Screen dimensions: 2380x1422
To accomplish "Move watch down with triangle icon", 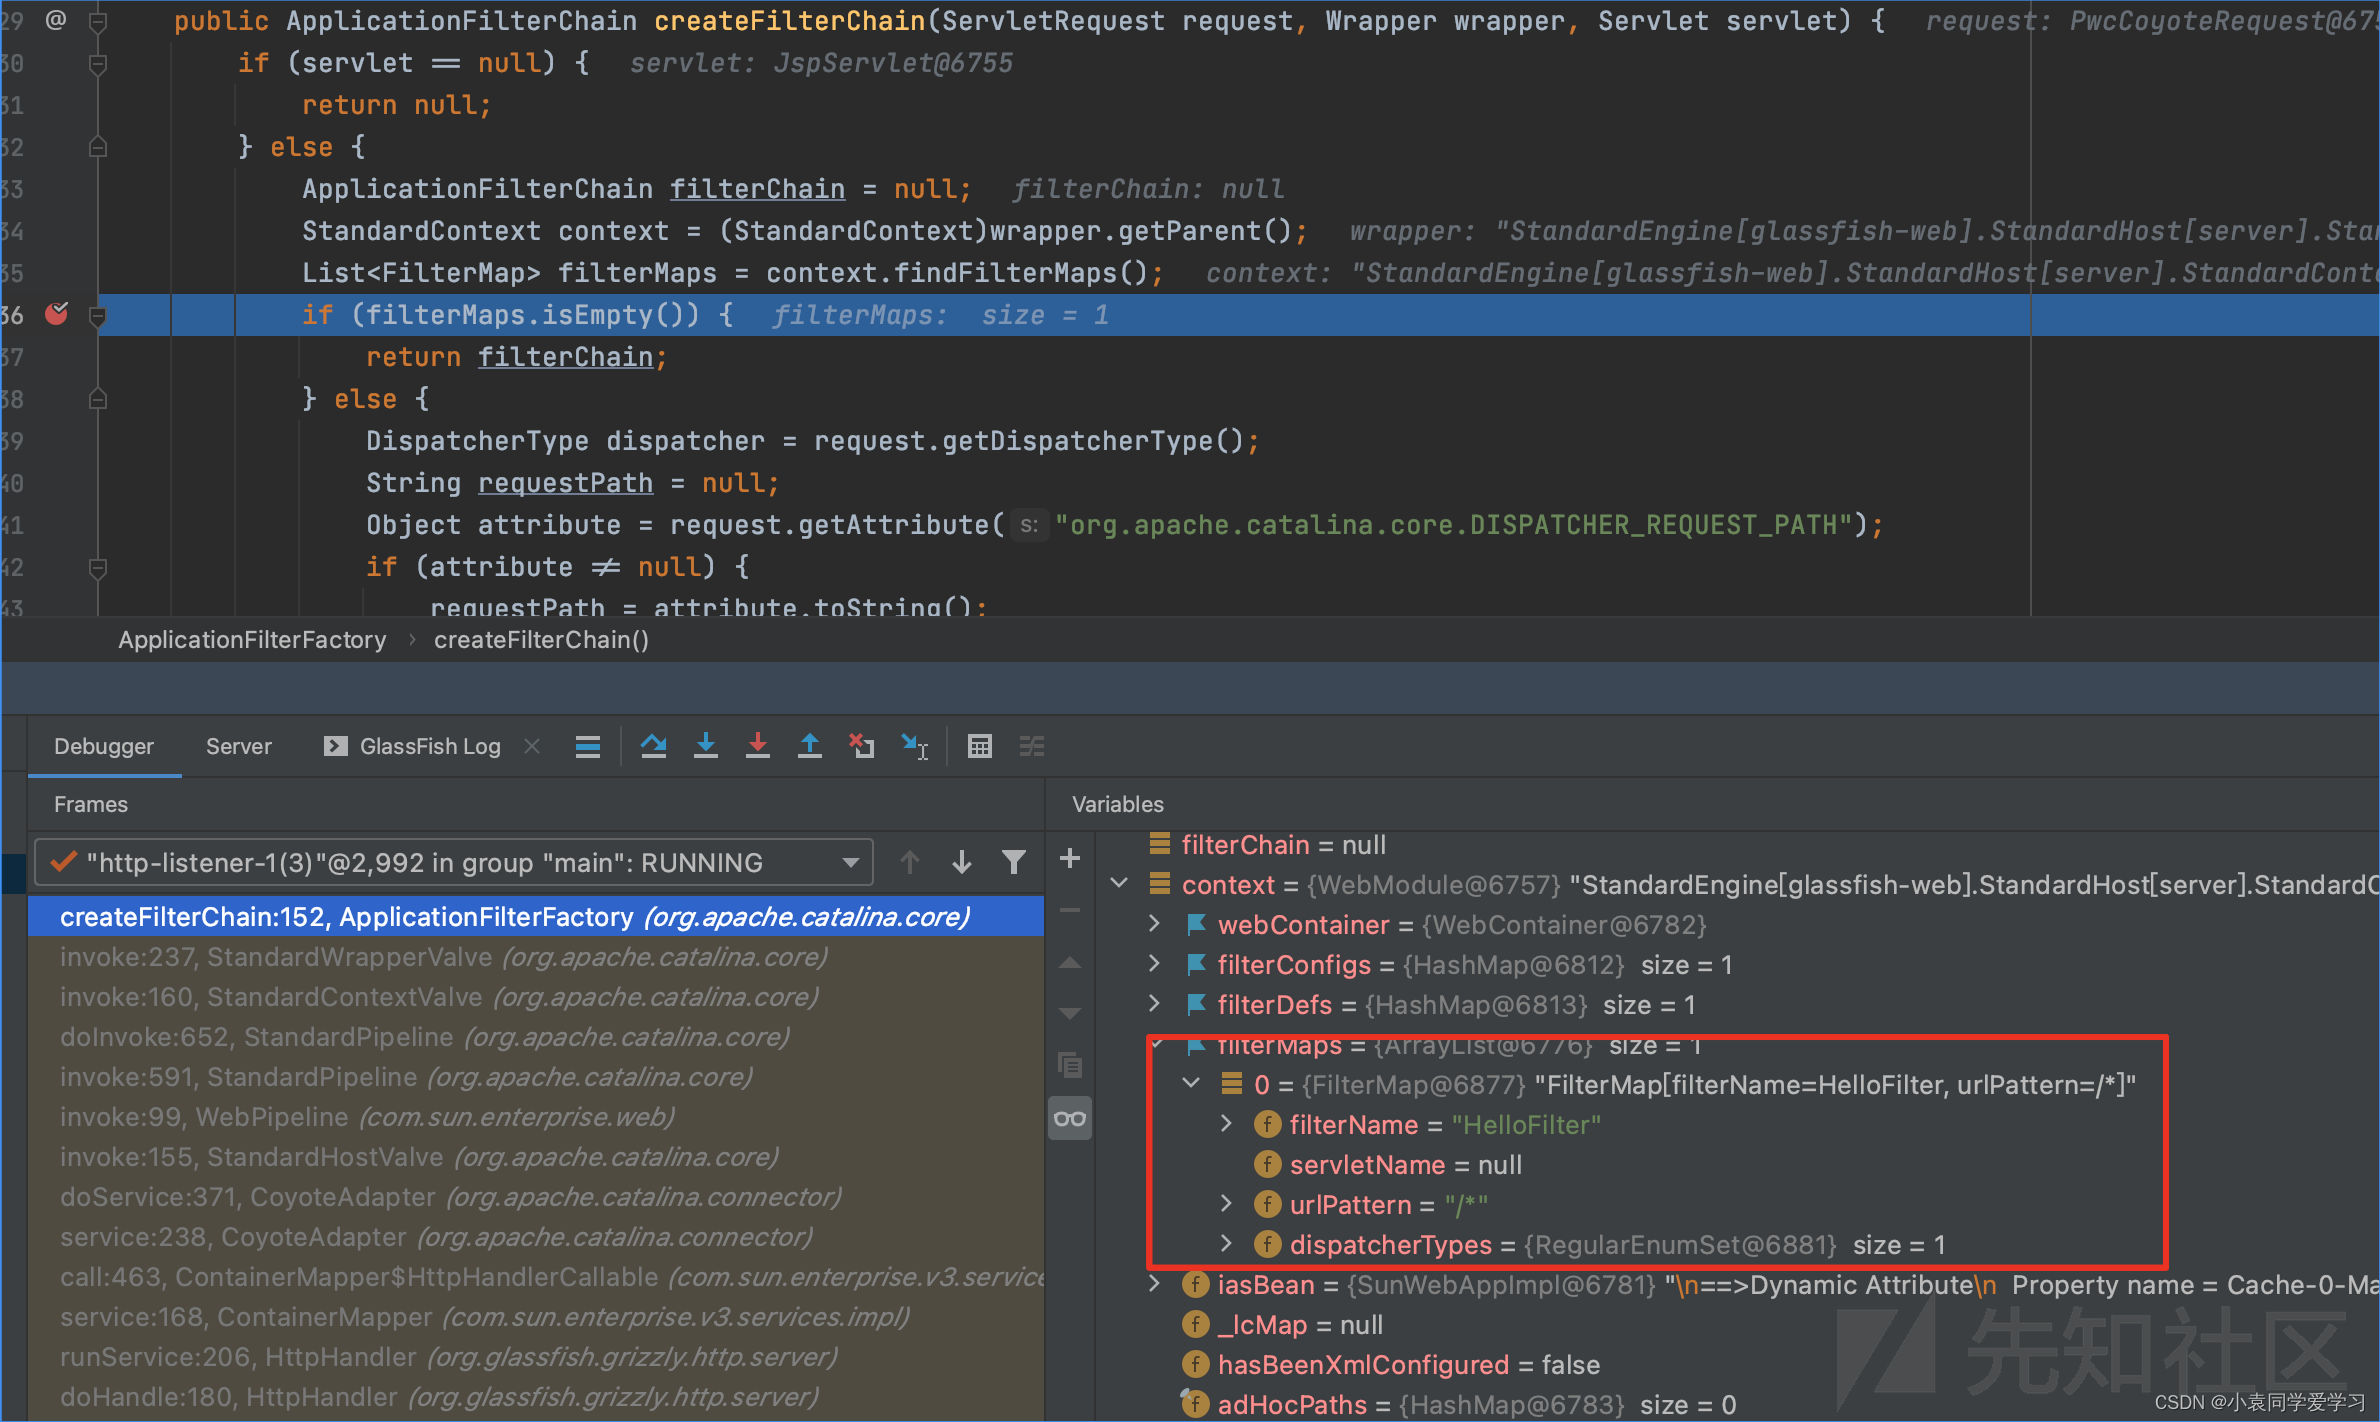I will point(1070,1013).
